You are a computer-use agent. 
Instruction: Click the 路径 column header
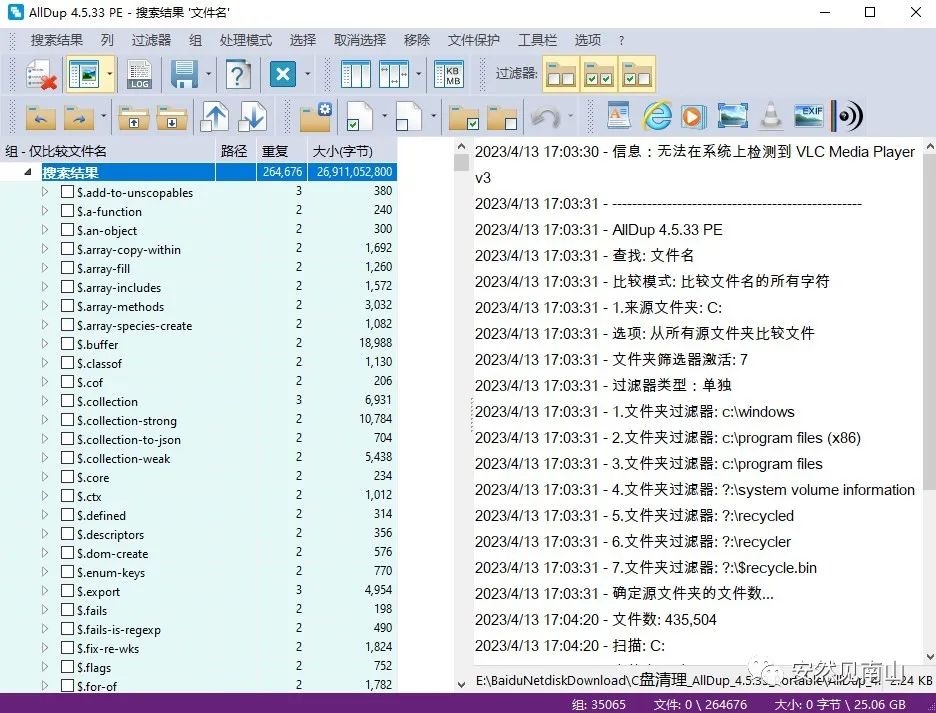[235, 151]
